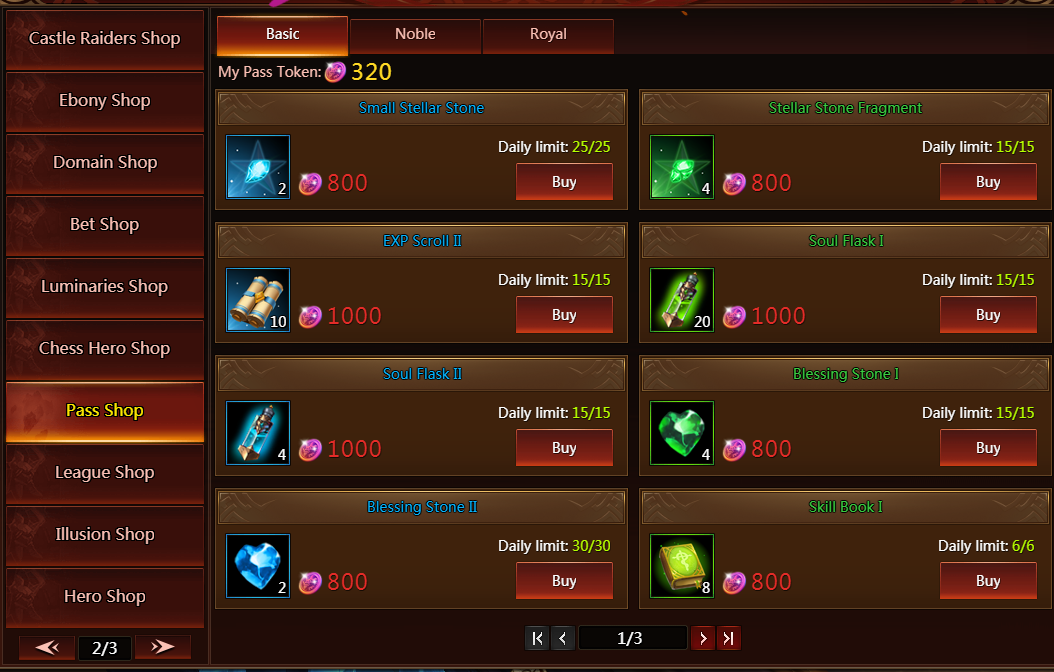
Task: Switch to the Royal tab
Action: (x=549, y=36)
